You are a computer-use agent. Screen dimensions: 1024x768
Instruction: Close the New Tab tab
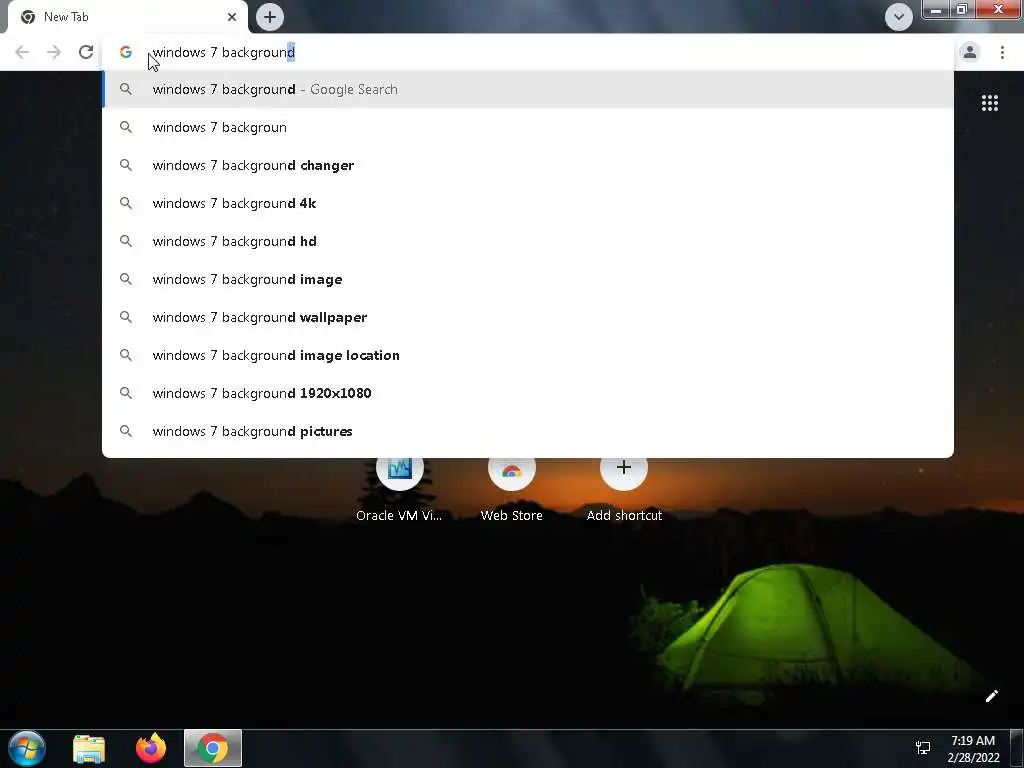tap(232, 17)
